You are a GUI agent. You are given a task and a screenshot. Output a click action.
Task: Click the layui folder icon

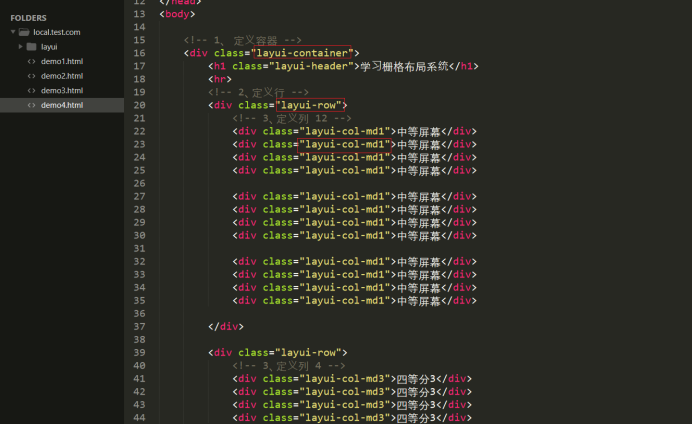31,46
